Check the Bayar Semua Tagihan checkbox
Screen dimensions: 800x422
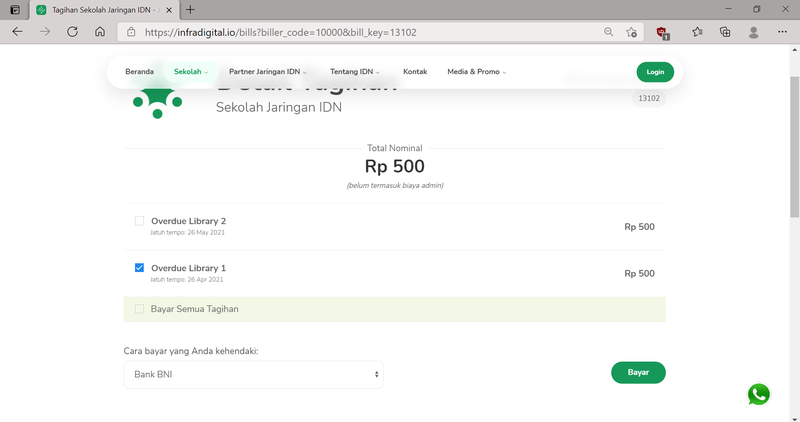pos(139,309)
